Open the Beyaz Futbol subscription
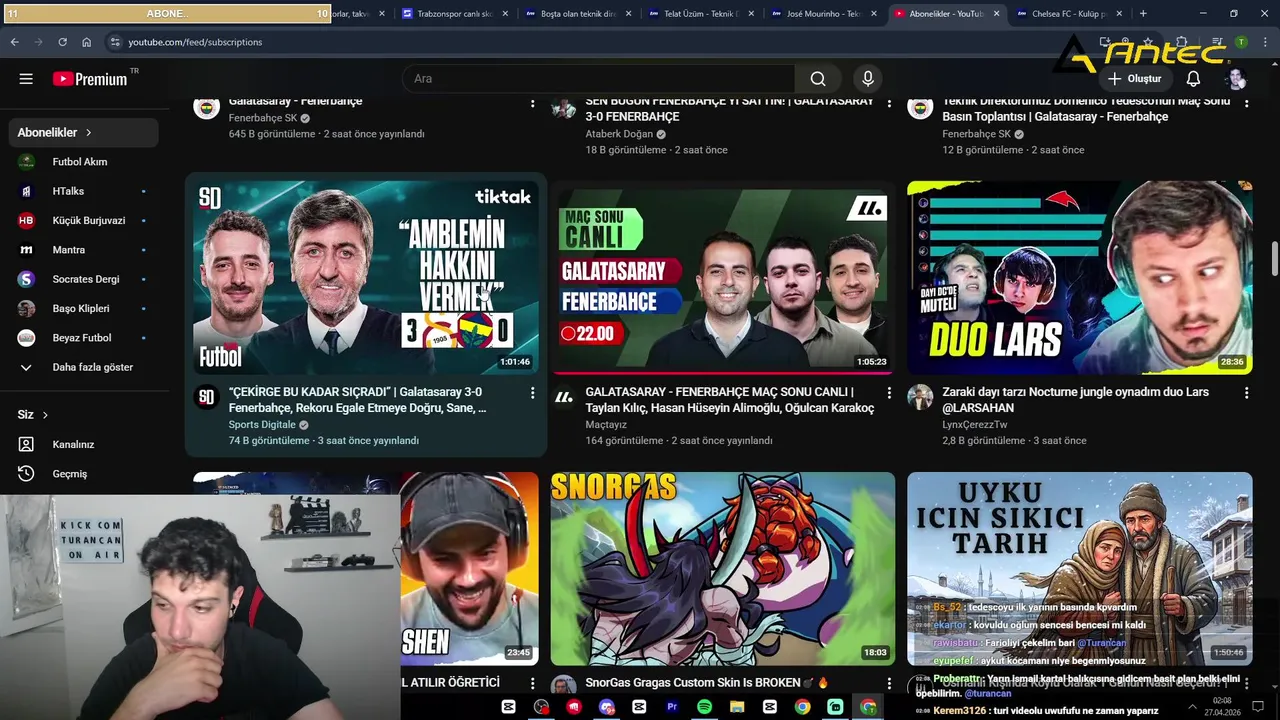1280x720 pixels. [84, 338]
